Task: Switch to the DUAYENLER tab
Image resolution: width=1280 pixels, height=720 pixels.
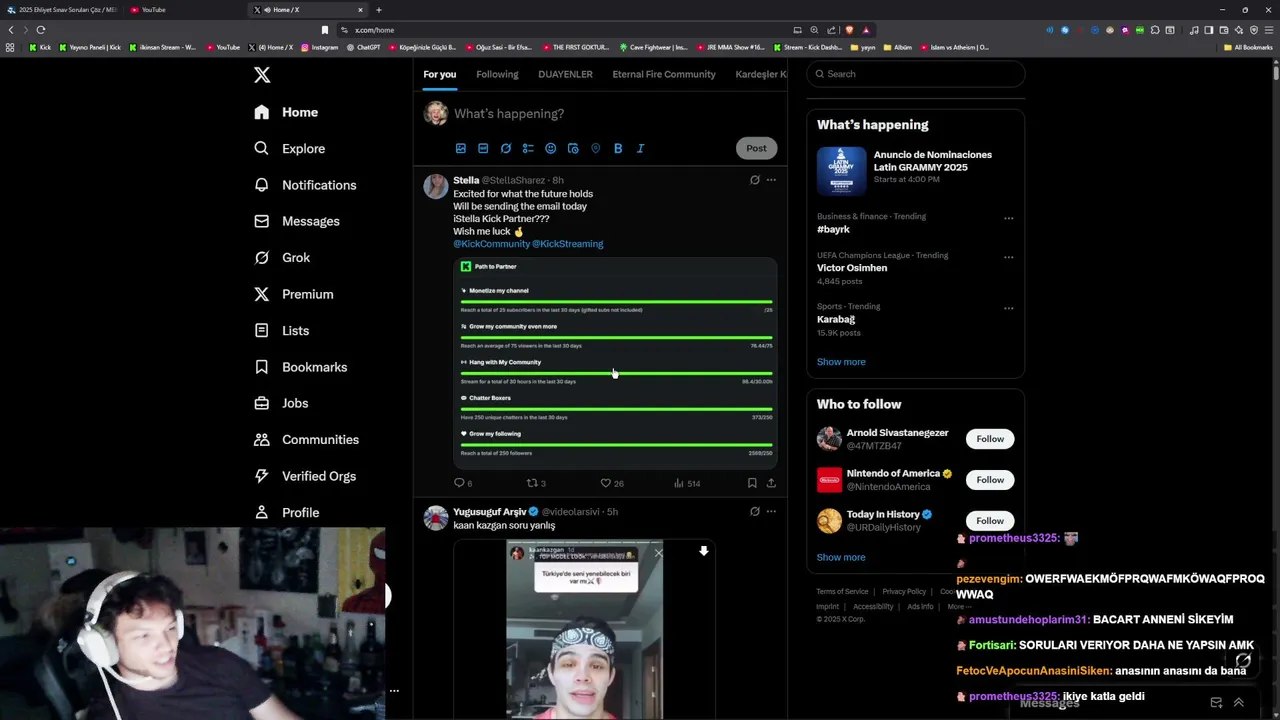Action: (565, 74)
